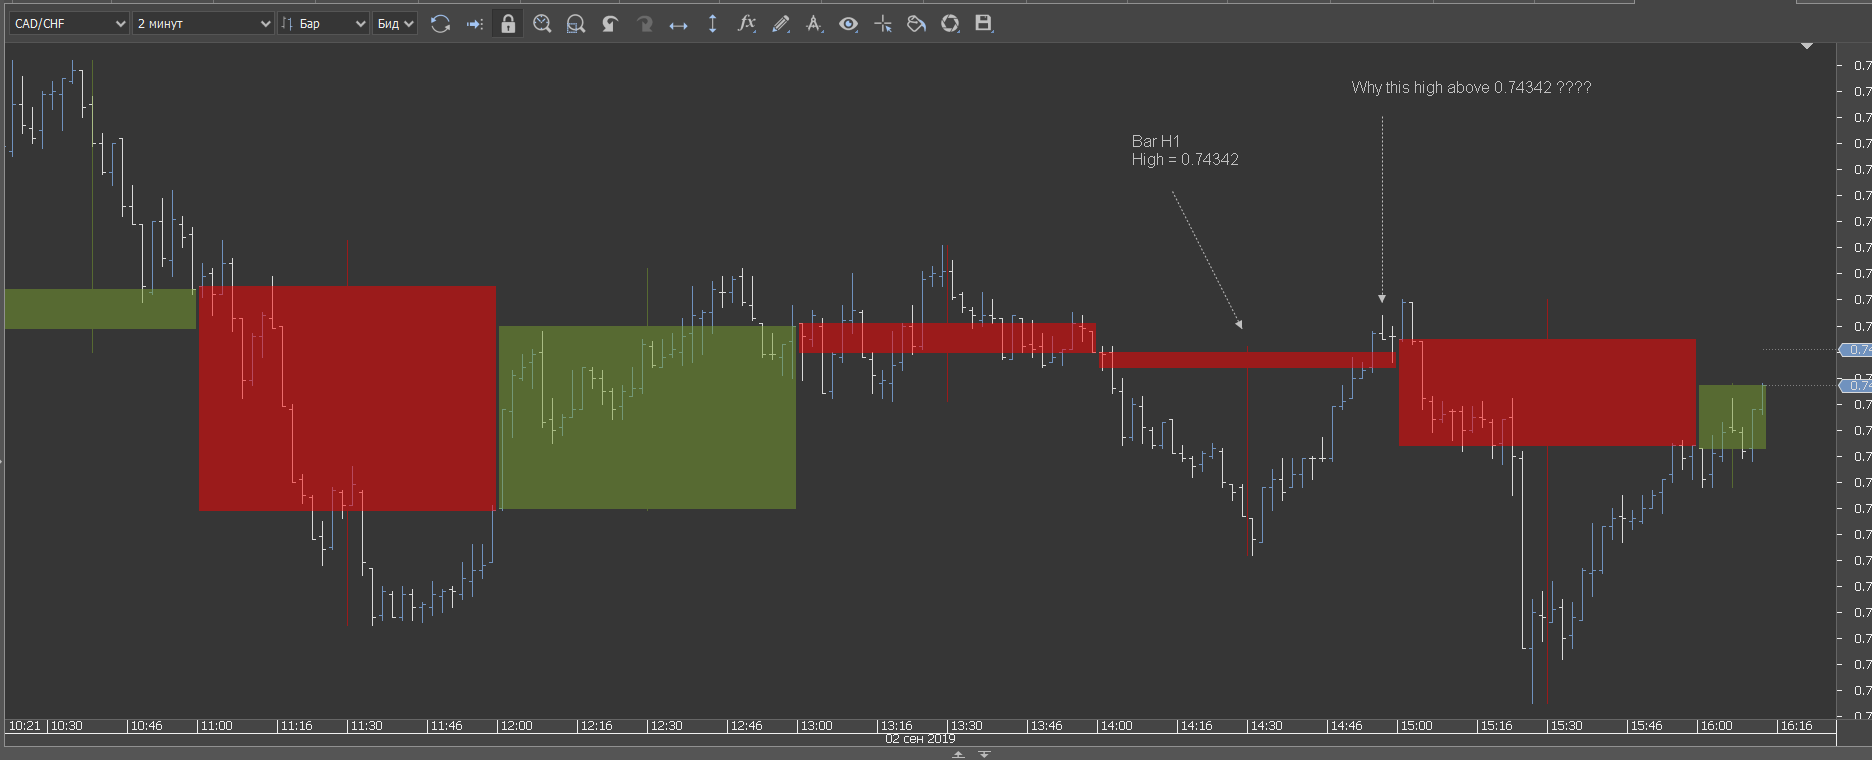Image resolution: width=1872 pixels, height=760 pixels.
Task: Click the narrow red rectangle at 13:00-14:00
Action: [947, 338]
